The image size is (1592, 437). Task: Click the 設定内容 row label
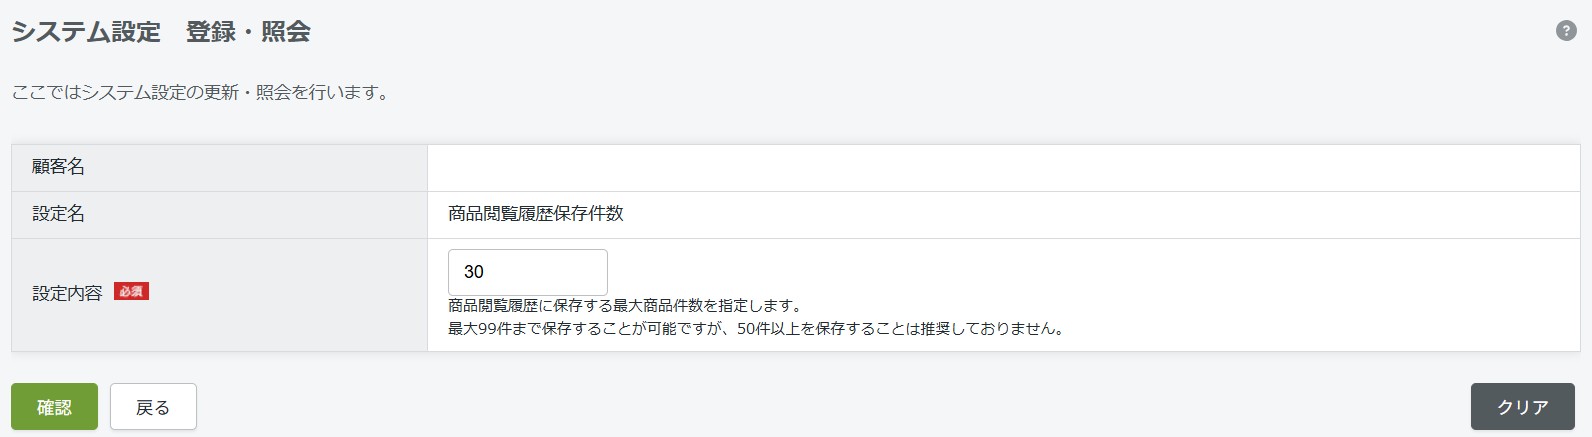pos(67,293)
